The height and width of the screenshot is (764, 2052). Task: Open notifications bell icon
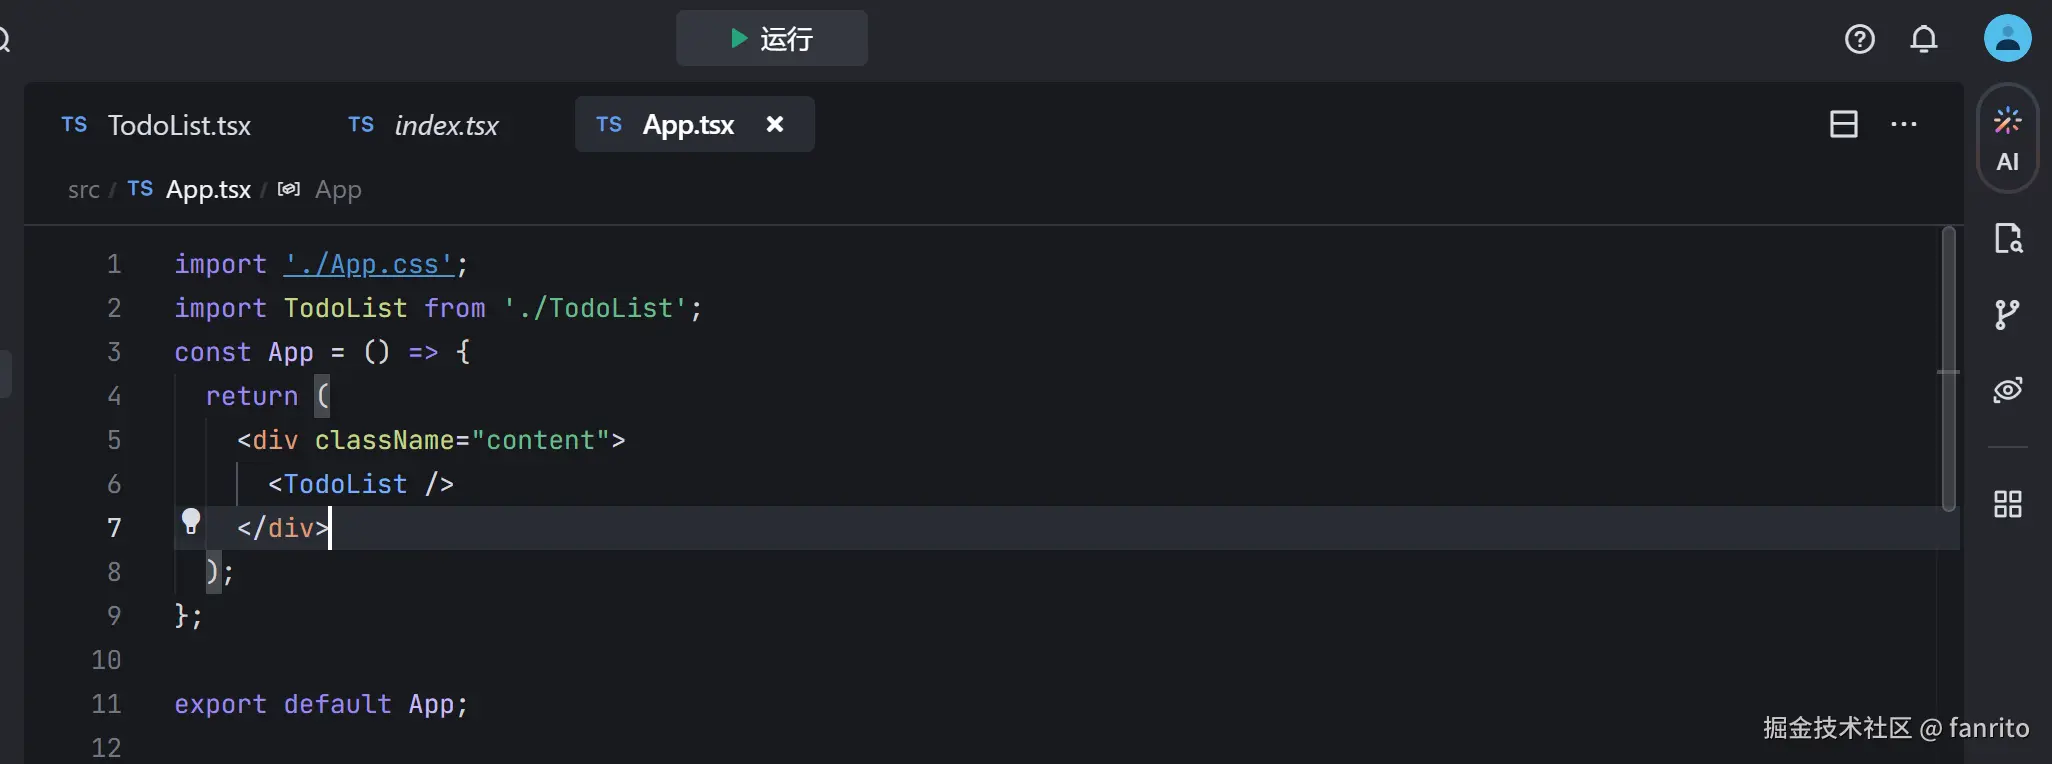point(1923,39)
